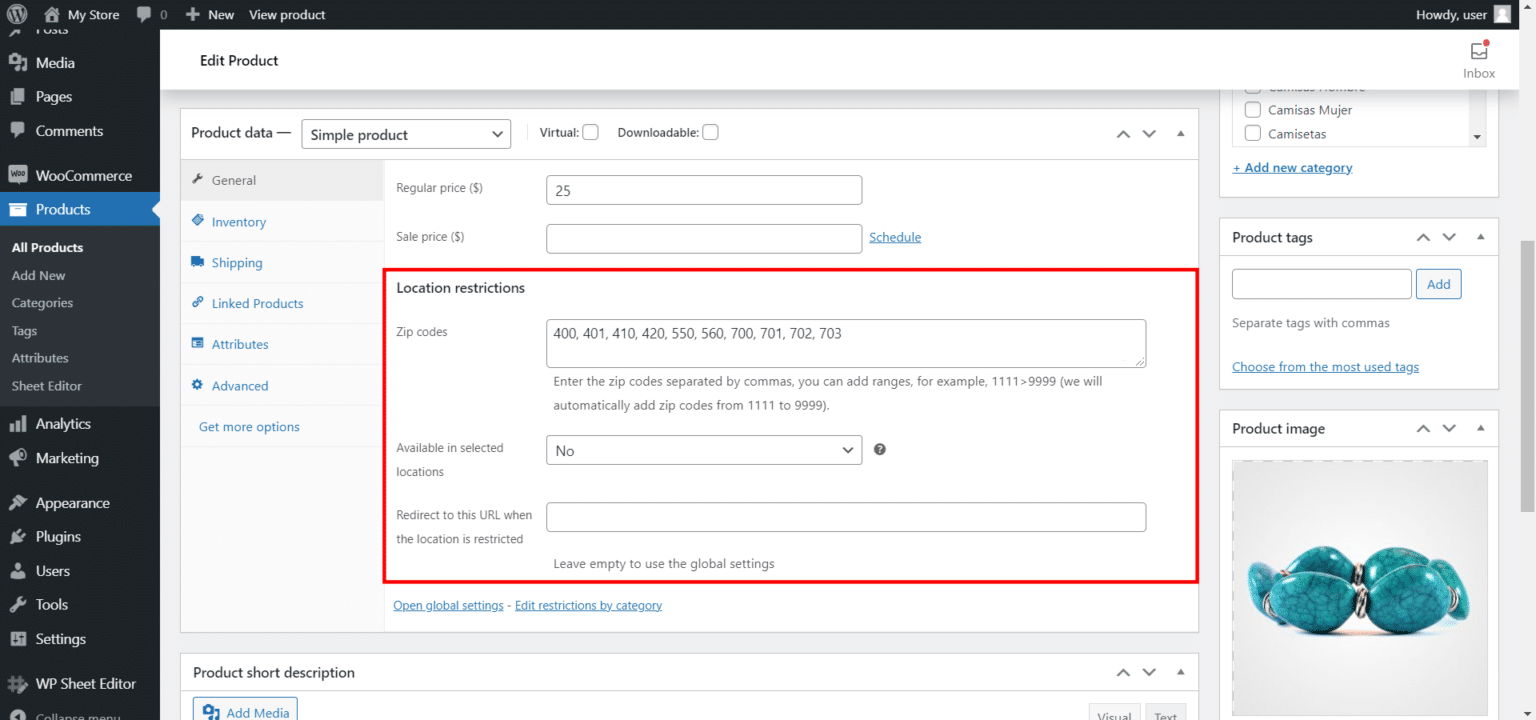Open Analytics in the sidebar
The width and height of the screenshot is (1536, 720).
click(63, 424)
